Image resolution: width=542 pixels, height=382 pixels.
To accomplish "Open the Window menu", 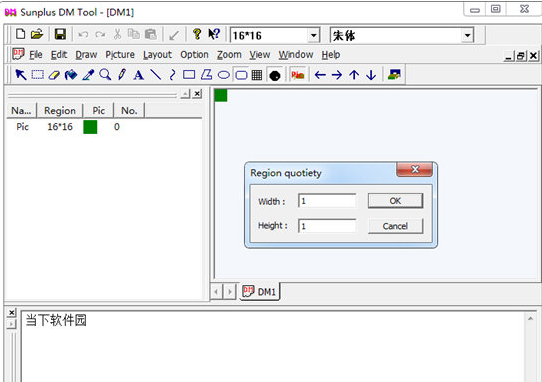I will pos(296,55).
